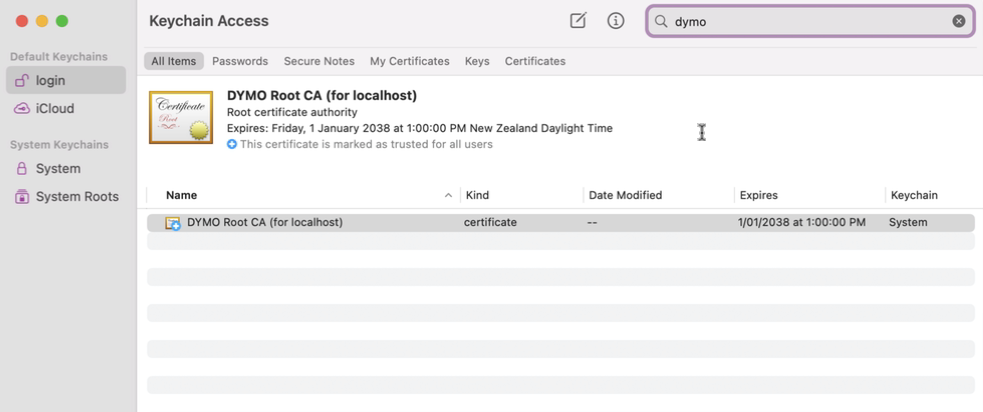This screenshot has width=983, height=412.
Task: Clear search with the X icon
Action: pos(958,21)
